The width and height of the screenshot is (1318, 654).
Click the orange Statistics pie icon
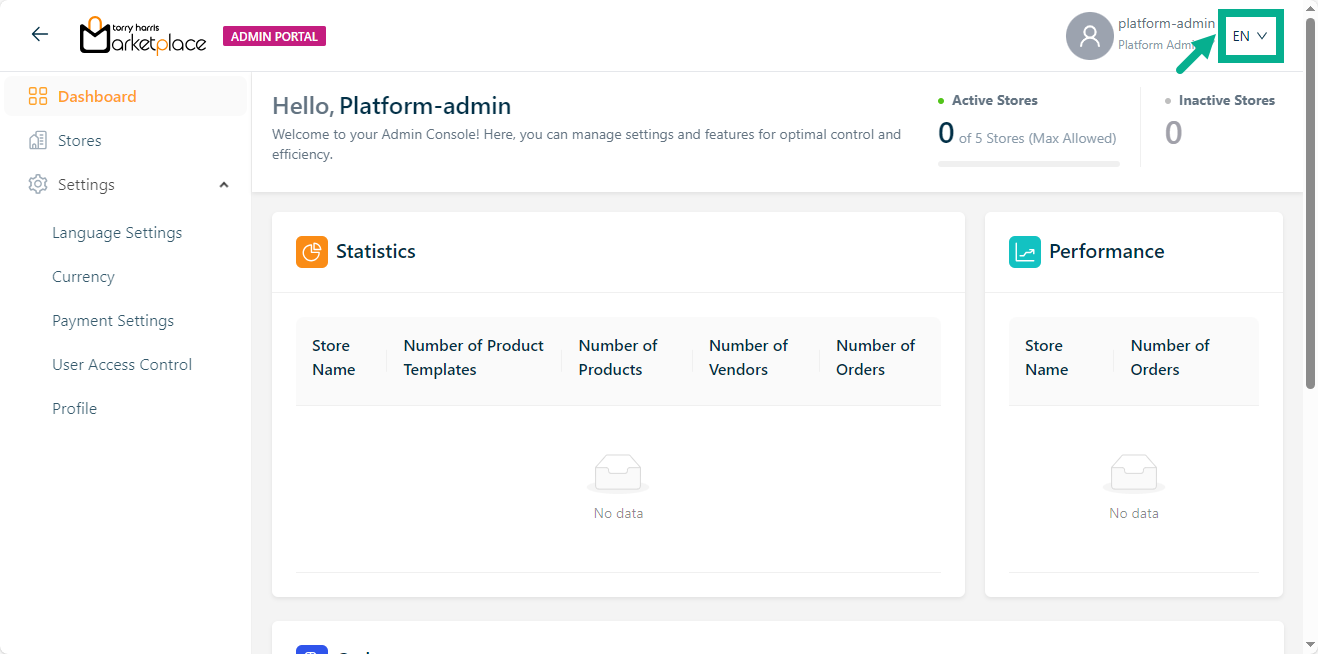click(x=312, y=252)
